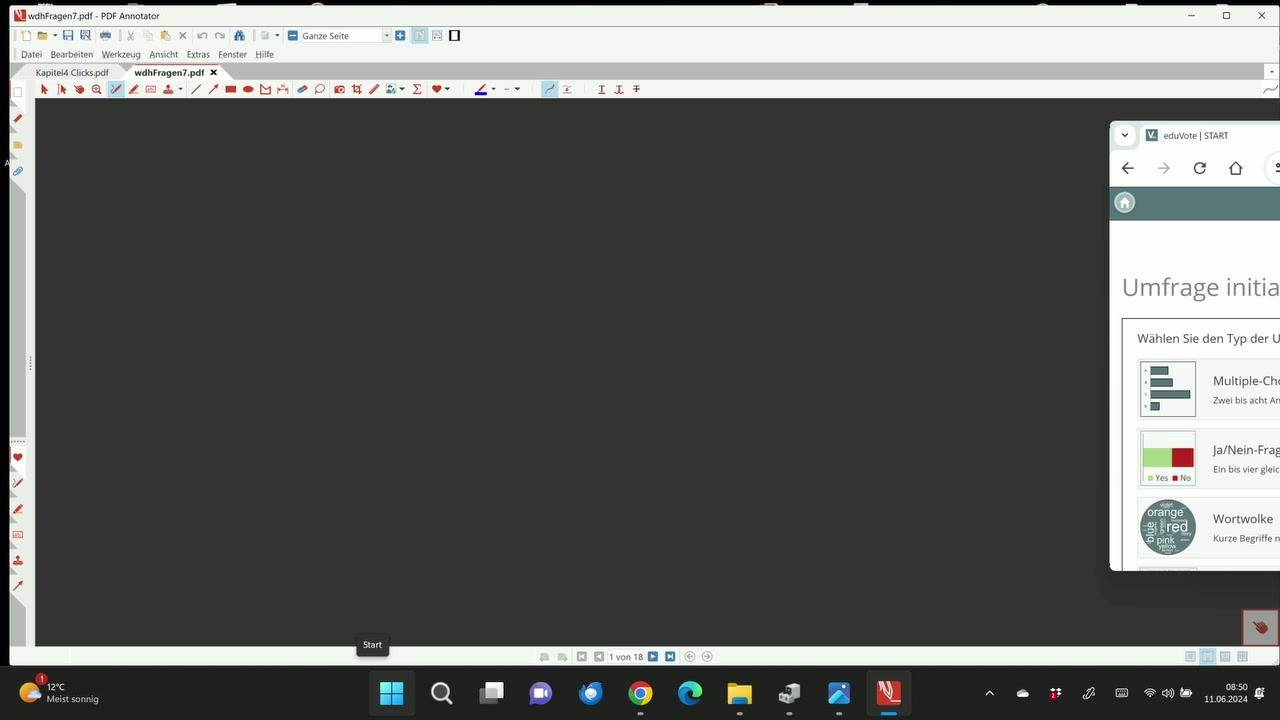Expand the pen color dropdown arrow
Image resolution: width=1280 pixels, height=720 pixels.
point(493,89)
